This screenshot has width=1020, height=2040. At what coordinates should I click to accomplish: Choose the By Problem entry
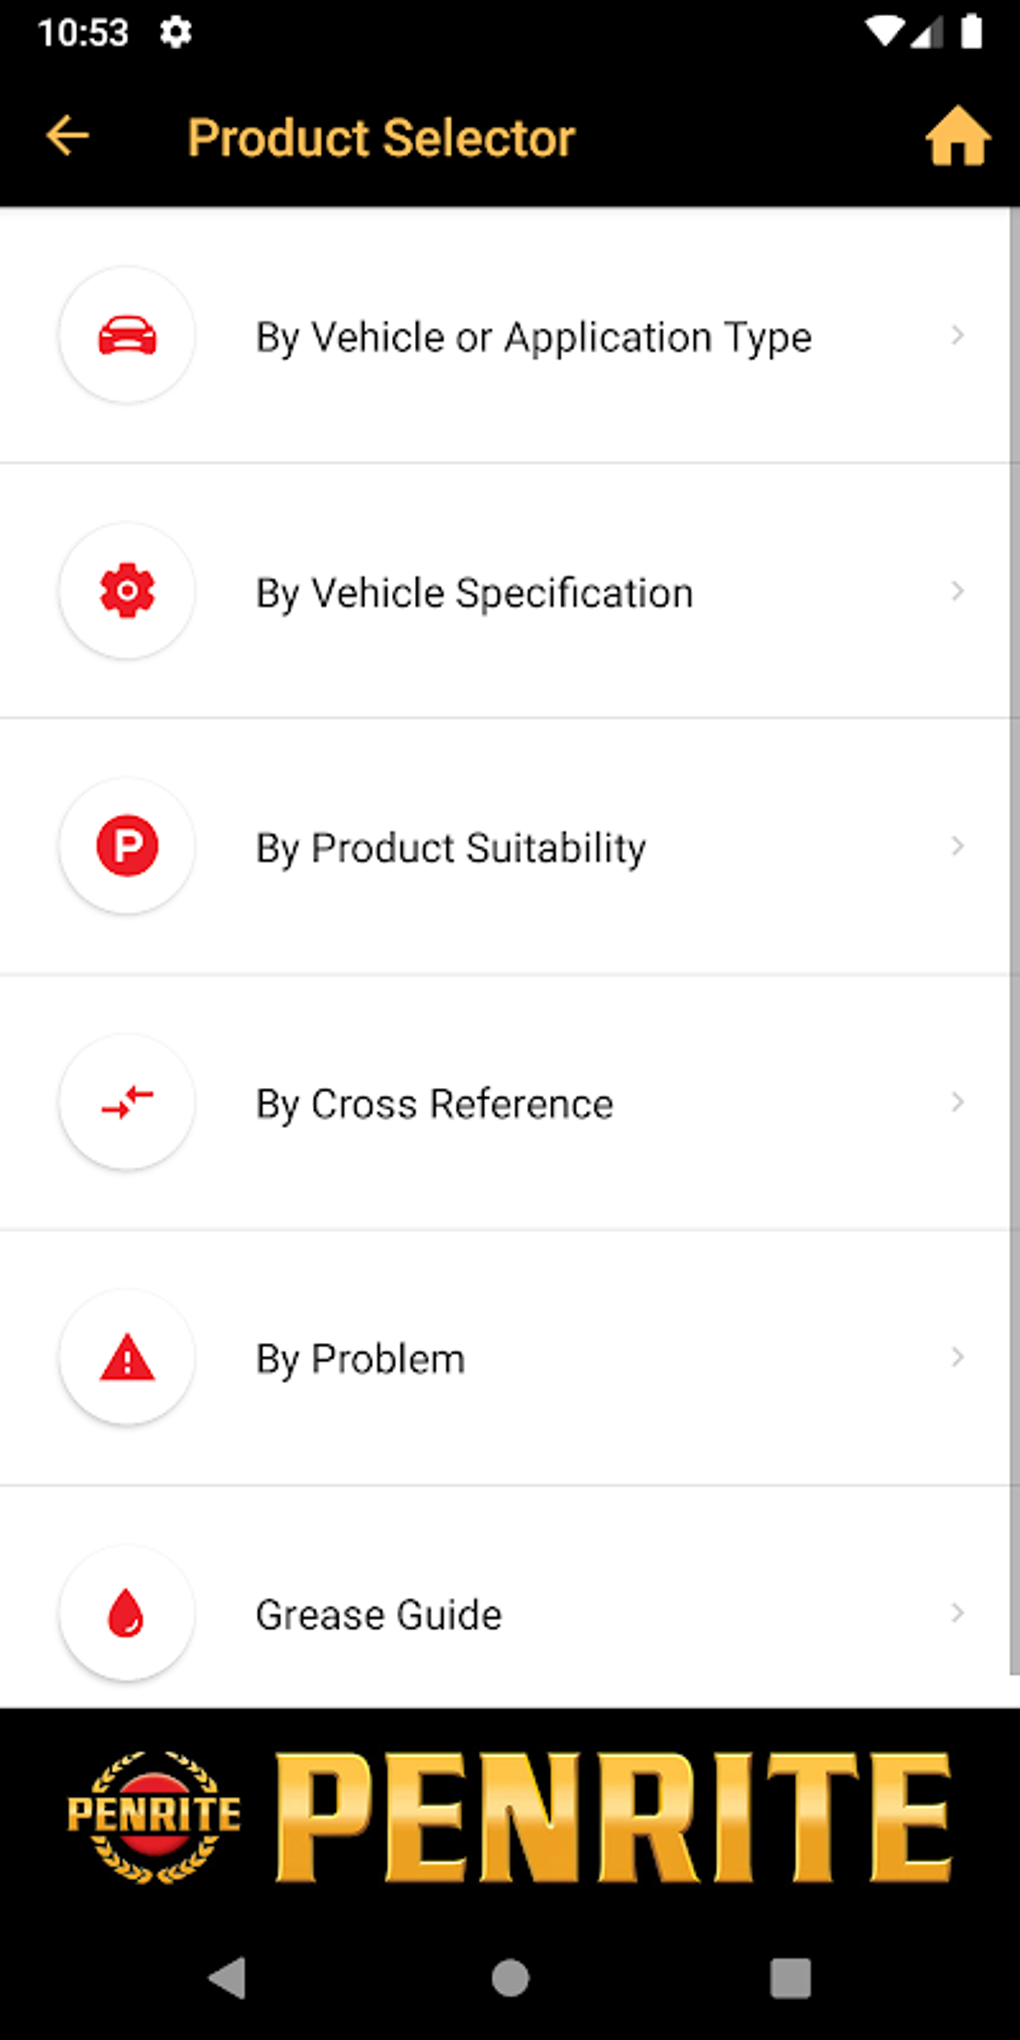[361, 1359]
